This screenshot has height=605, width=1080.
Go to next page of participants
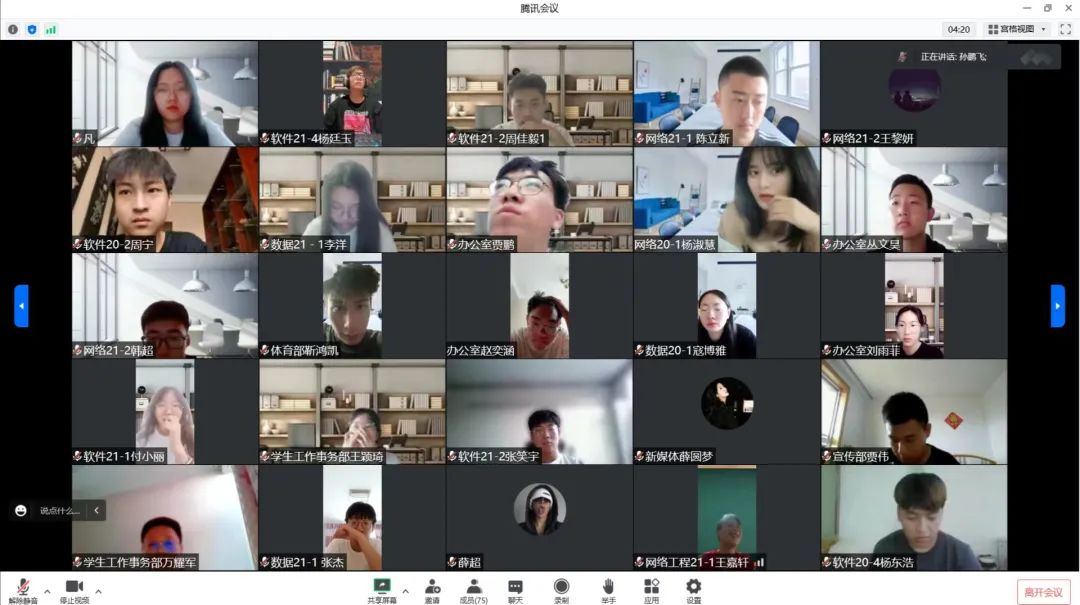point(1057,306)
